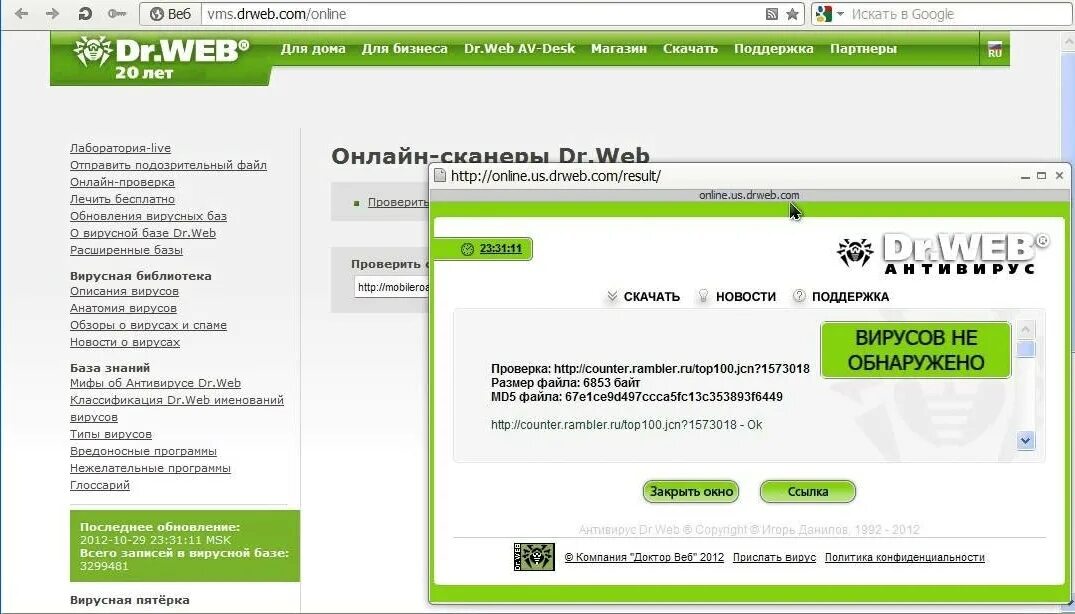This screenshot has height=614, width=1075.
Task: Open Мифы об Антивирусе Dr.Web link
Action: click(x=155, y=383)
